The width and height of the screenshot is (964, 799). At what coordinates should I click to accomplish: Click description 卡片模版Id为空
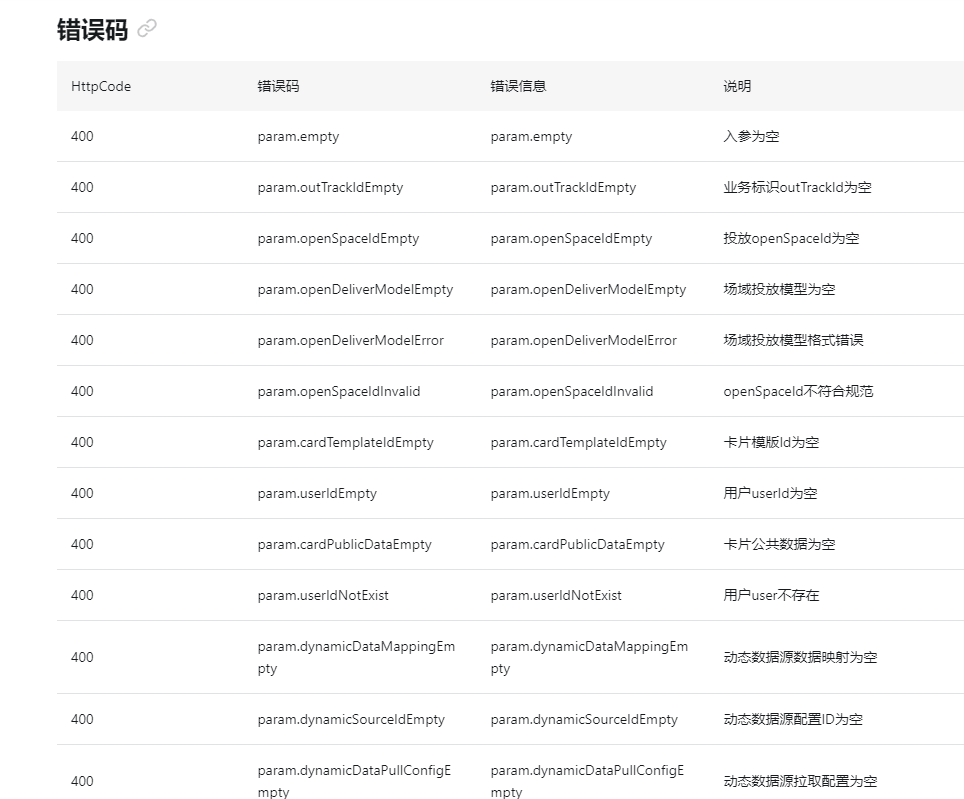point(772,443)
